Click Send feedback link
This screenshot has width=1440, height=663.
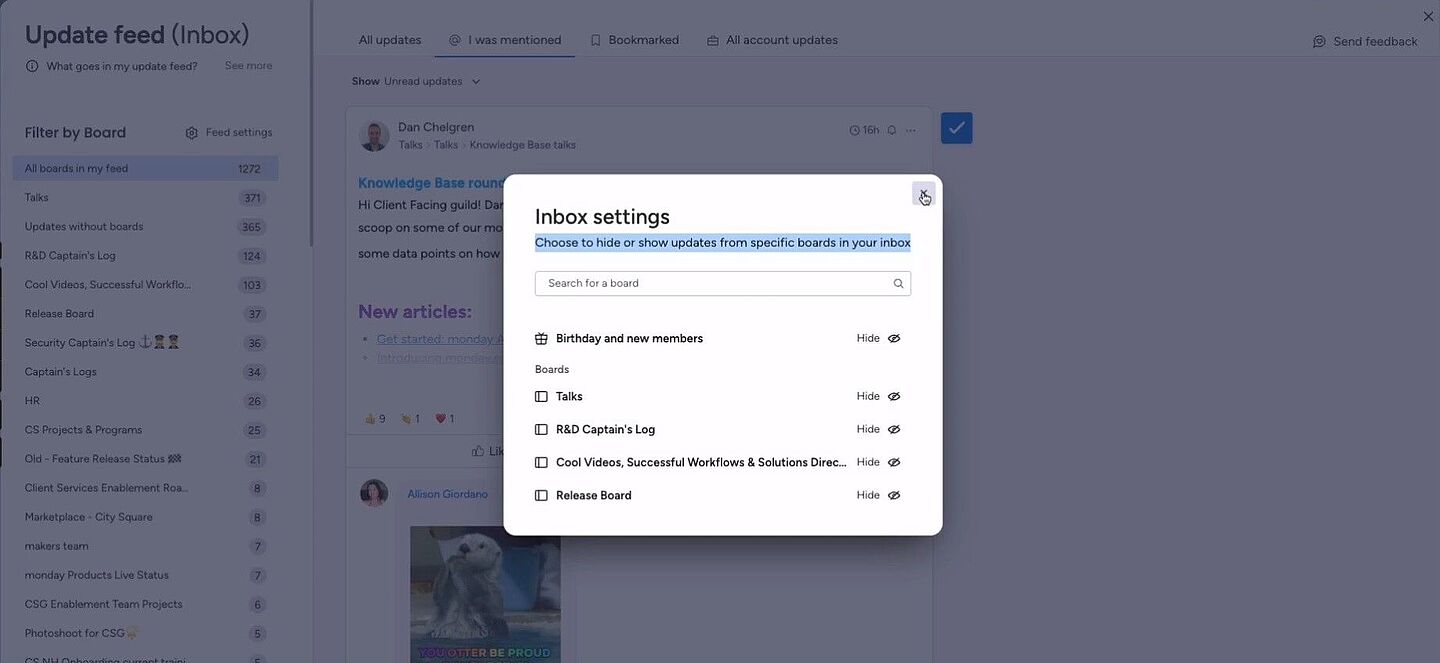1365,41
